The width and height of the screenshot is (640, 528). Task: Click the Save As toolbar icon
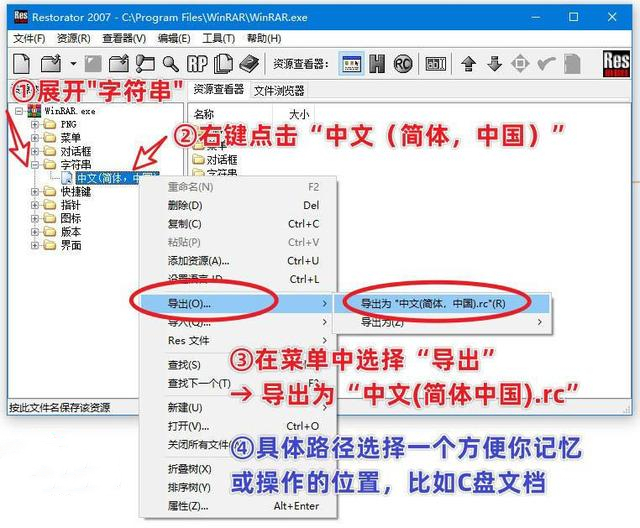pos(118,64)
